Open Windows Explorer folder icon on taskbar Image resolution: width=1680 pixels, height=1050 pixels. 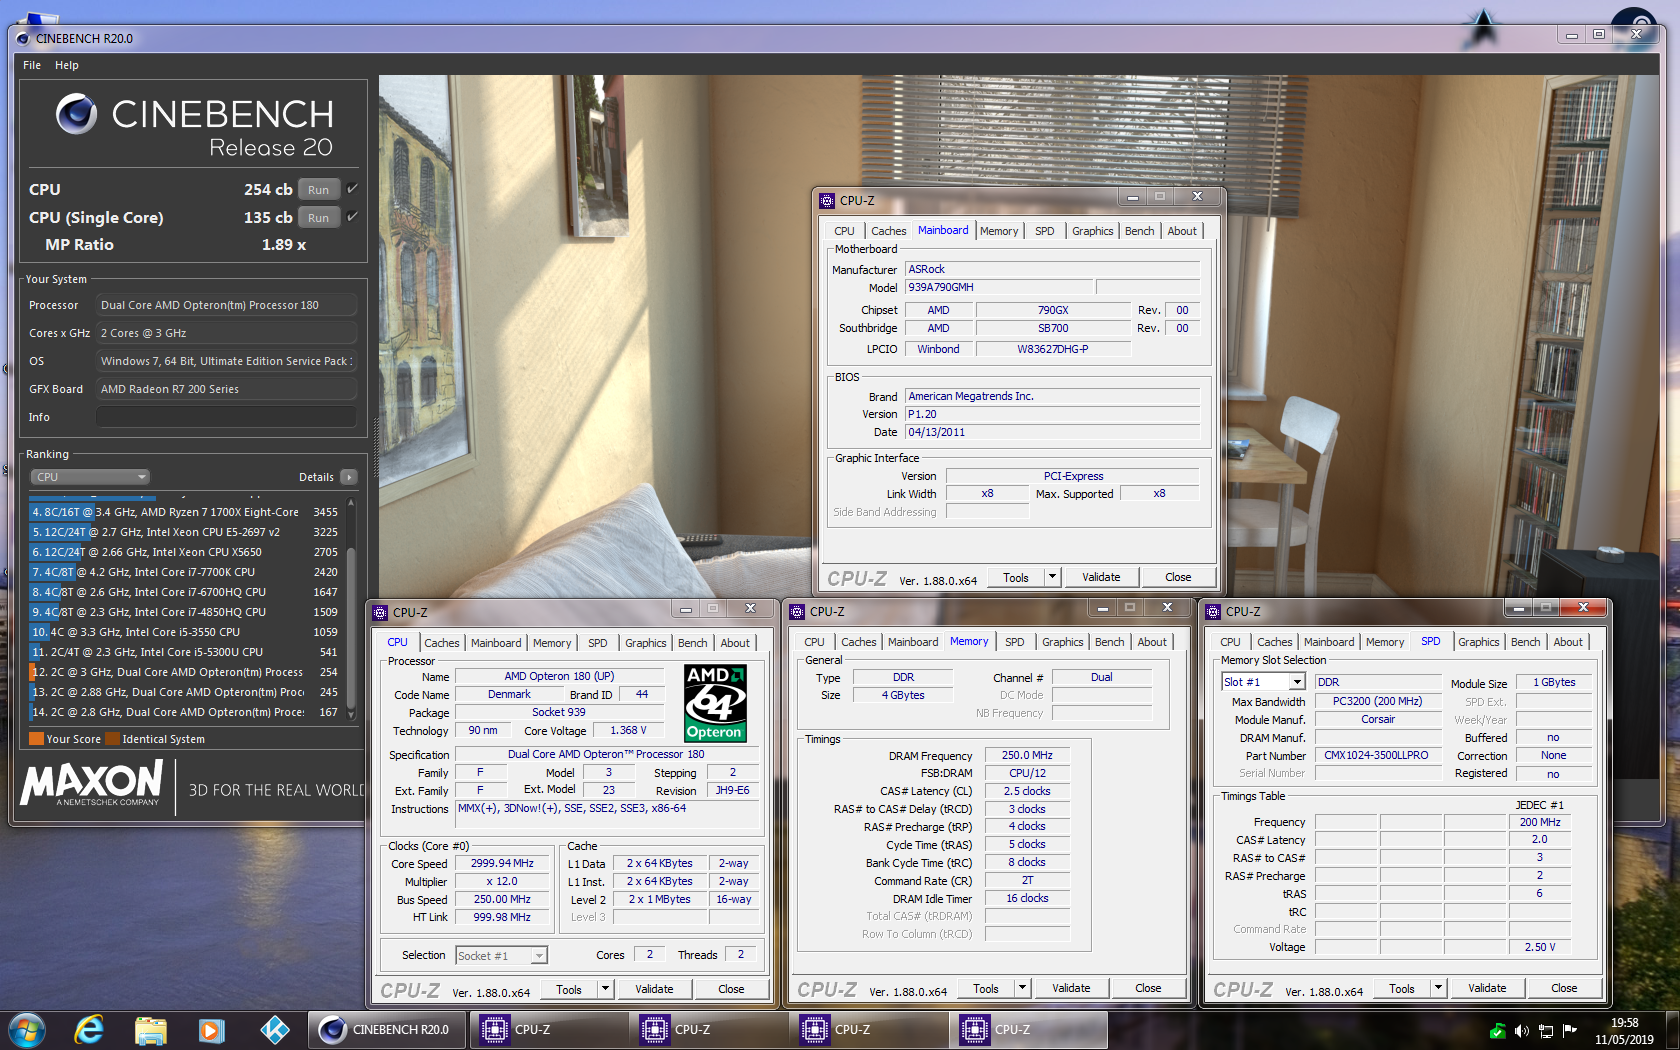click(151, 1029)
